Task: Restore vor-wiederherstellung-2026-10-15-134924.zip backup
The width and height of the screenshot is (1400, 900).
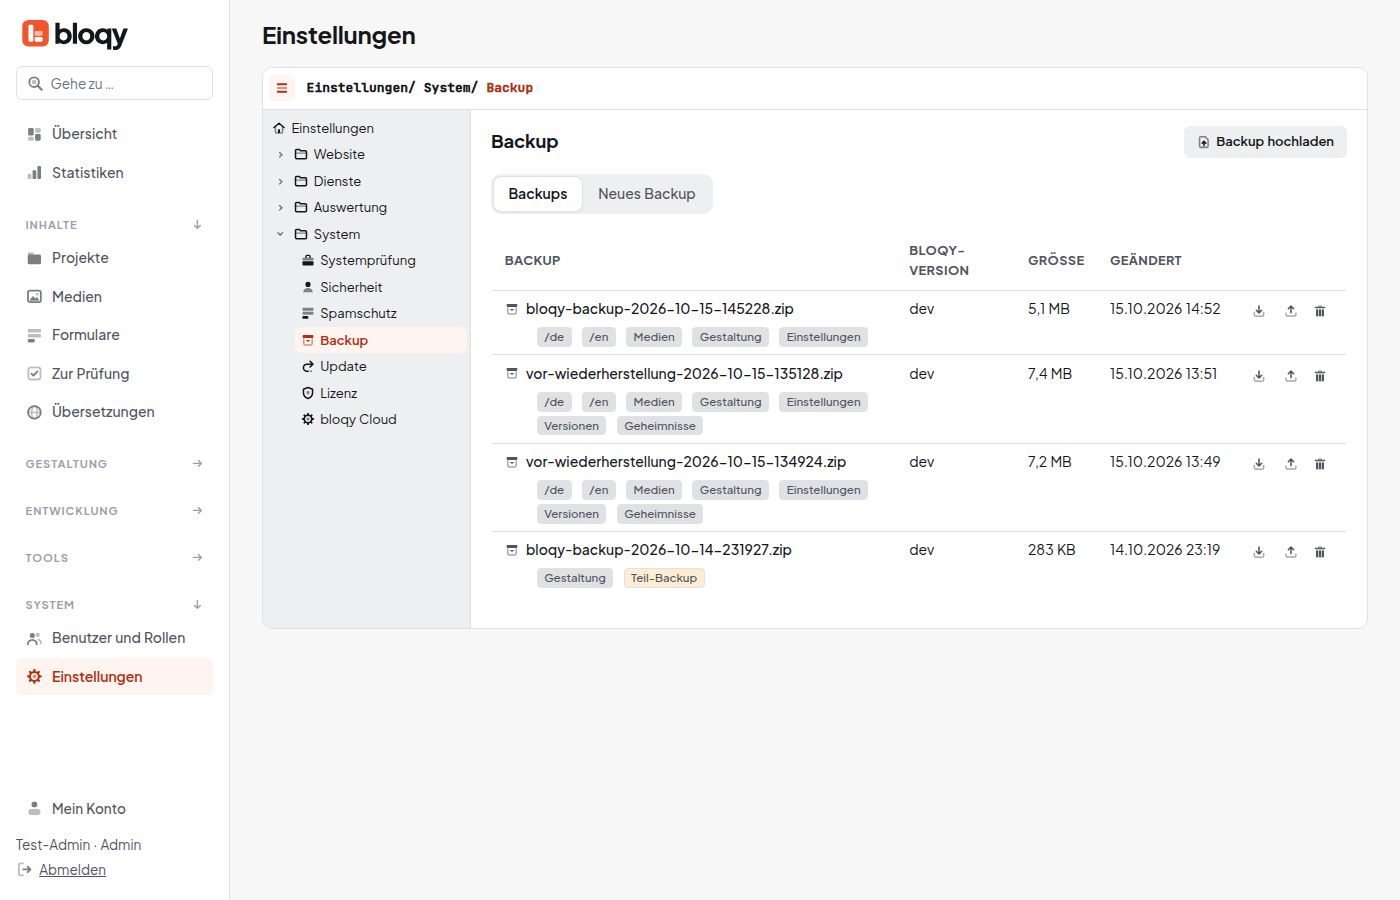Action: point(1291,464)
